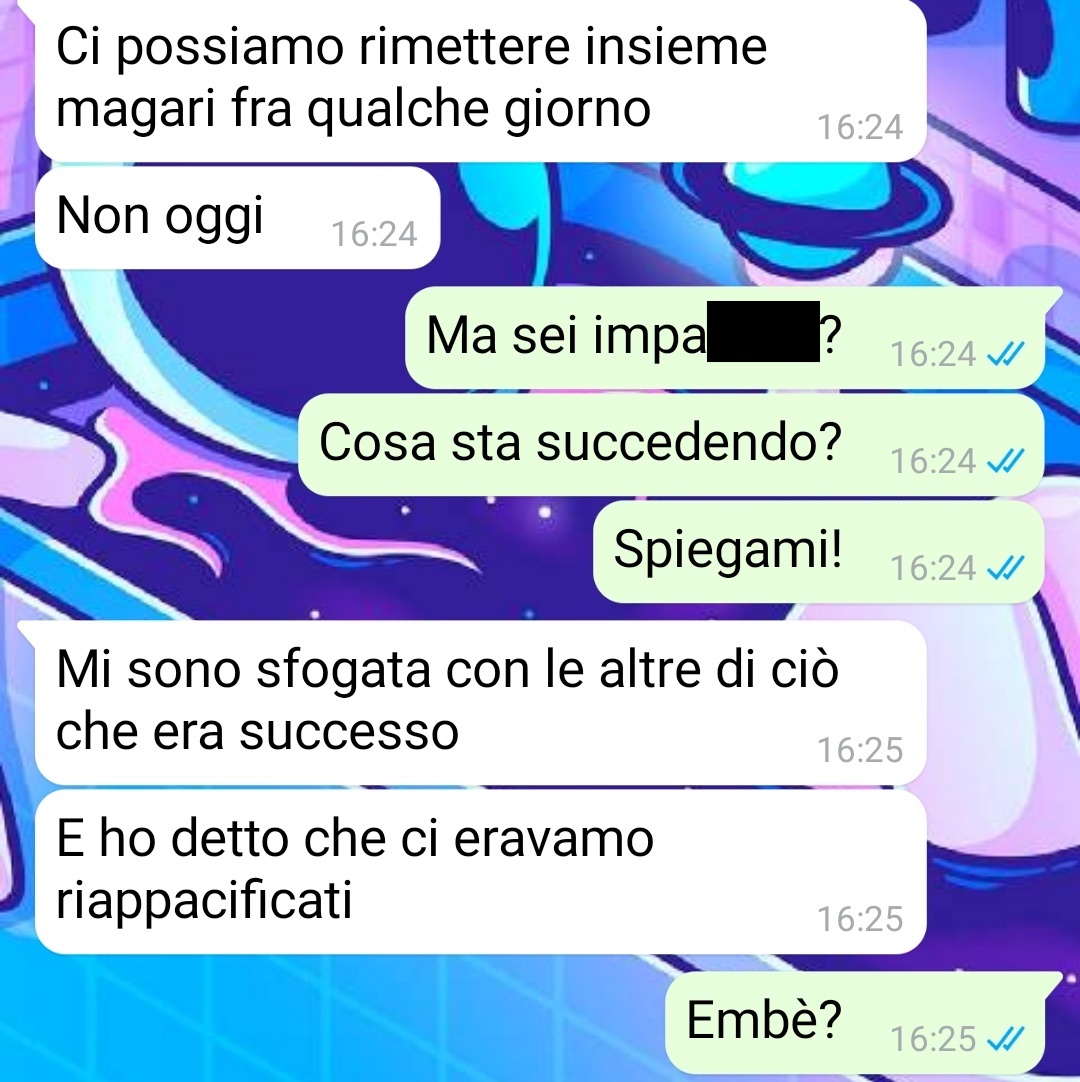Image resolution: width=1080 pixels, height=1082 pixels.
Task: Click read-receipt double check on 'Spiegami!'
Action: (x=1005, y=569)
